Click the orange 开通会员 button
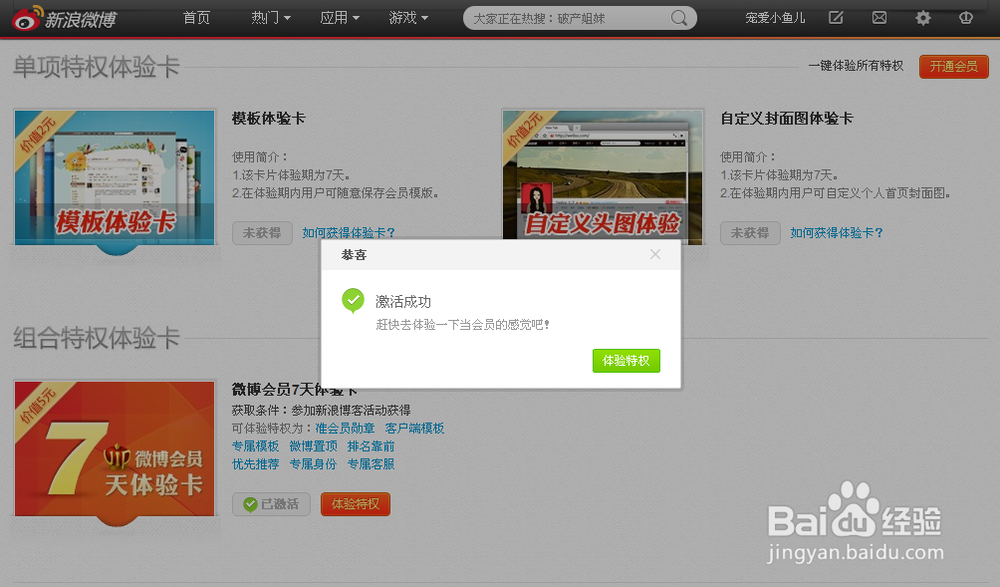Image resolution: width=1000 pixels, height=587 pixels. (x=953, y=66)
